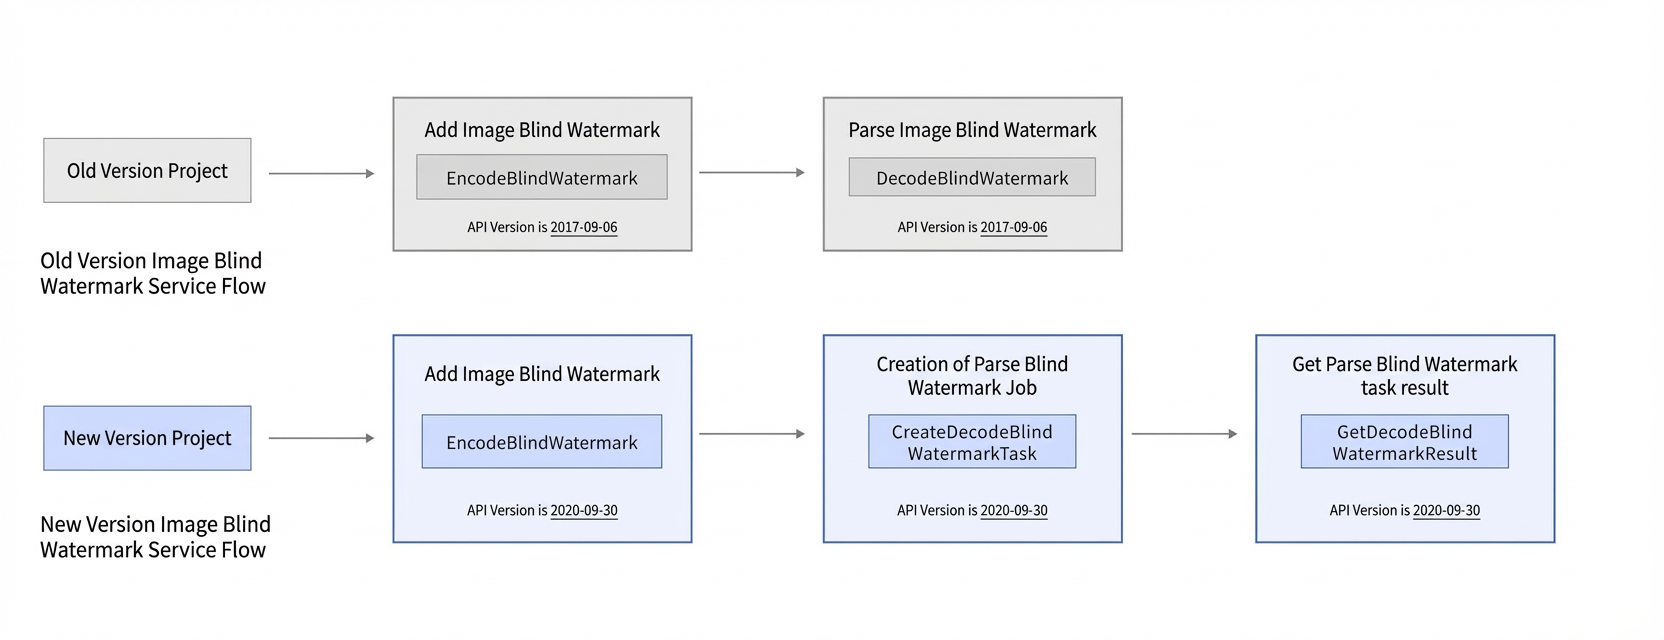Select the GetDecodeBlindWatermarkResult API box

pos(1405,442)
